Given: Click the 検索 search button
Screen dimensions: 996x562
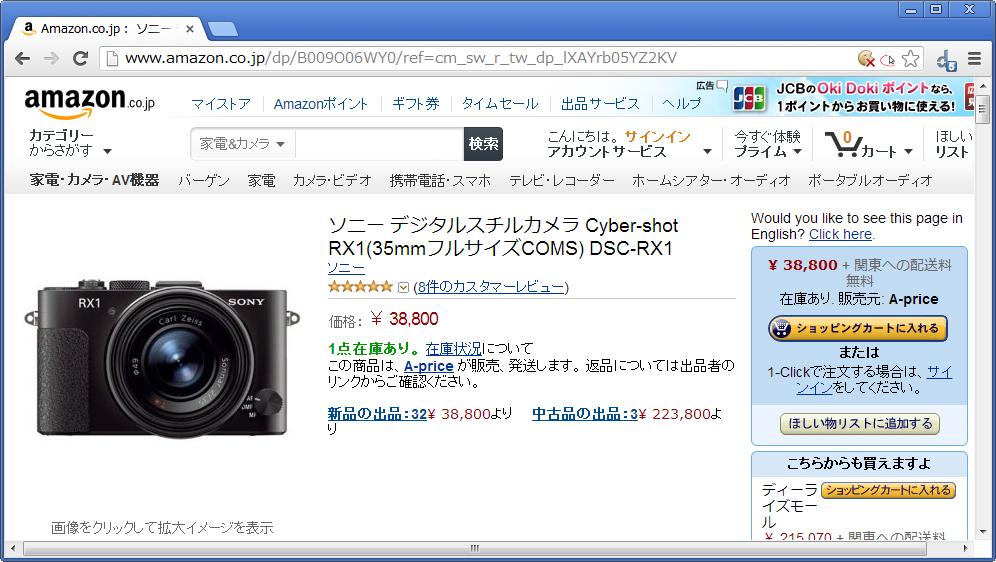Looking at the screenshot, I should 483,144.
